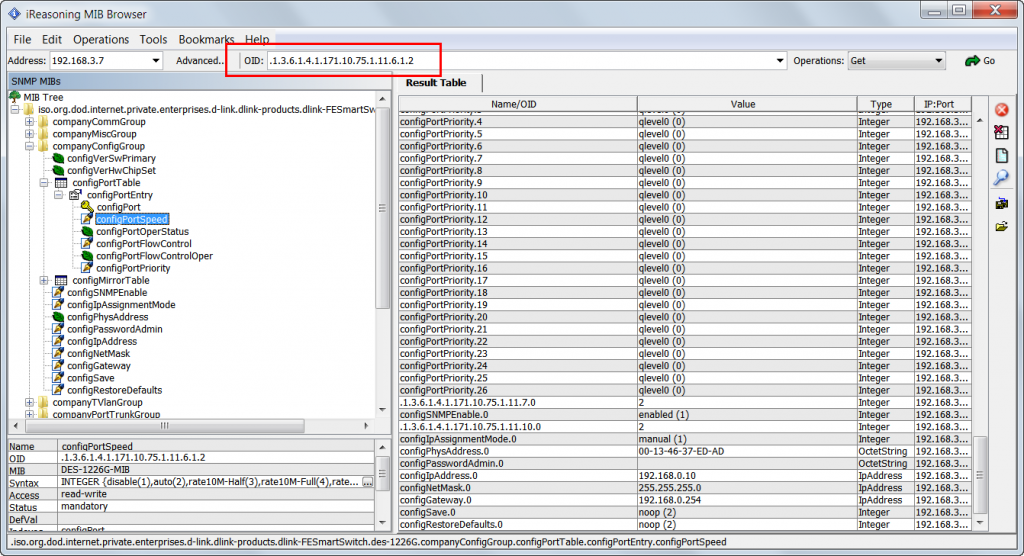
Task: Click the configPortEntry entry icon
Action: [x=75, y=195]
